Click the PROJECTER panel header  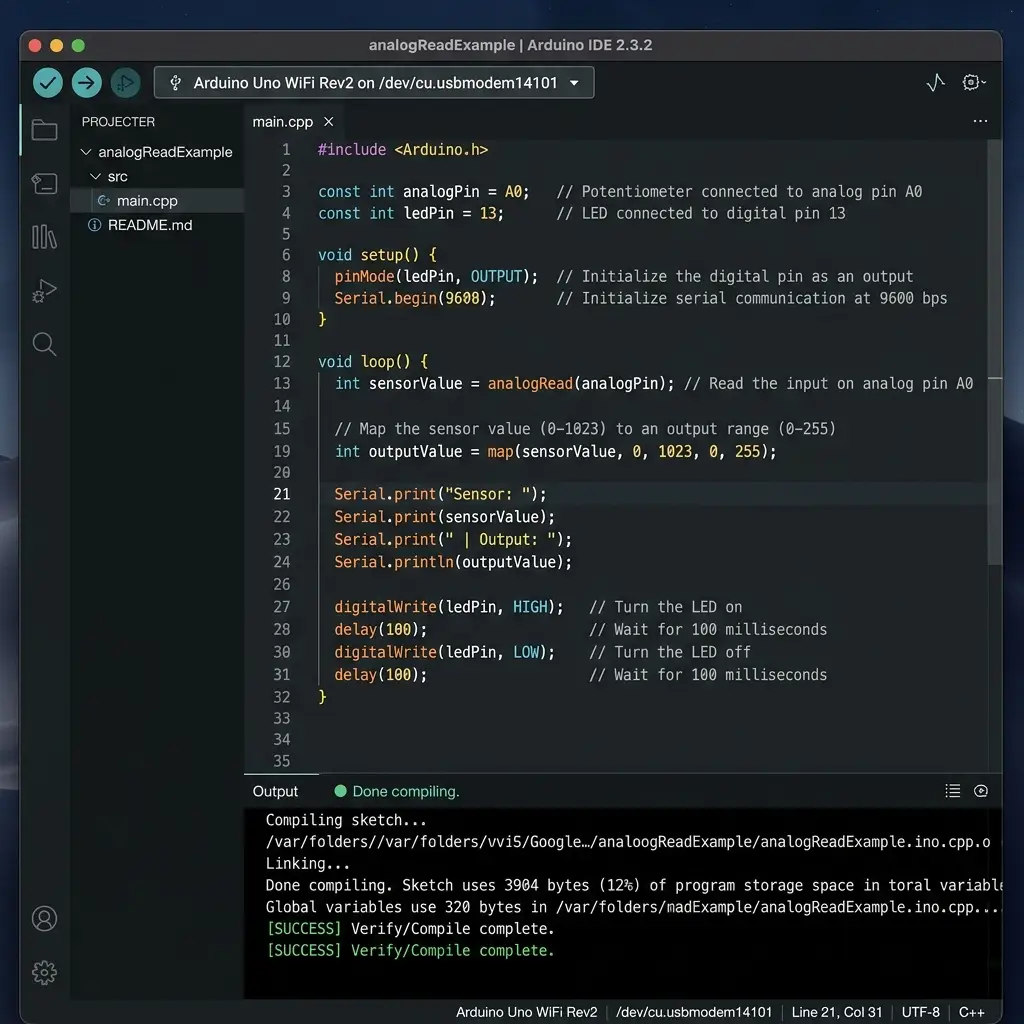coord(118,121)
